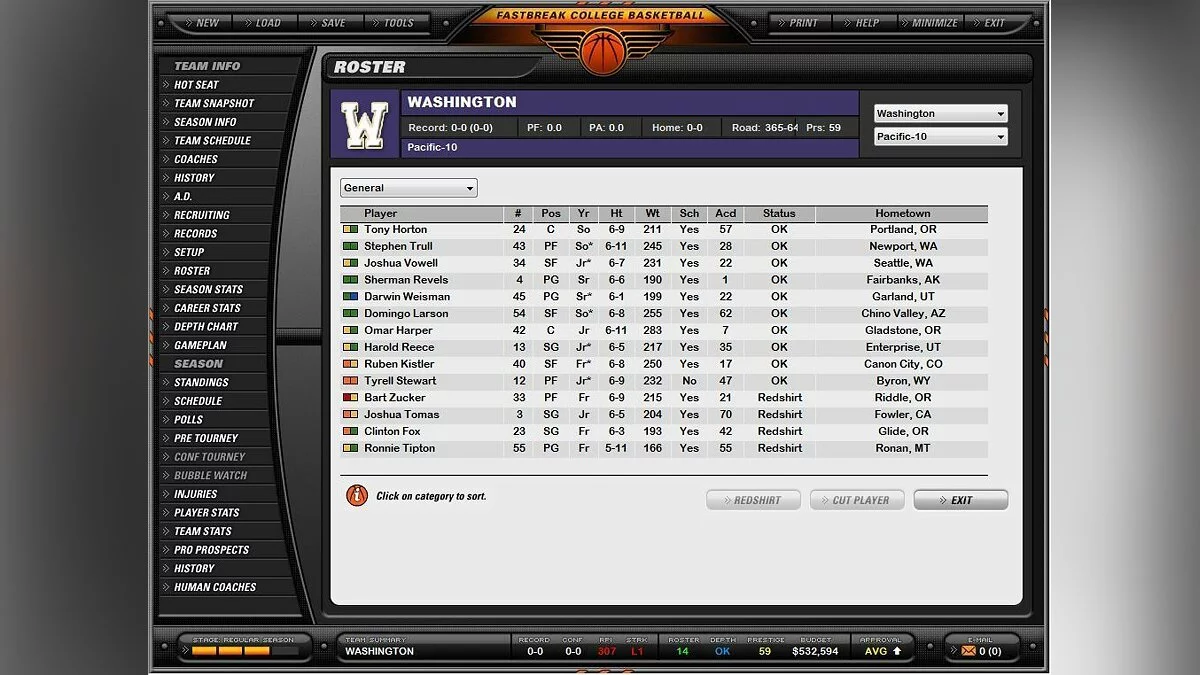Open Setup in sidebar
This screenshot has height=675, width=1200.
click(189, 253)
